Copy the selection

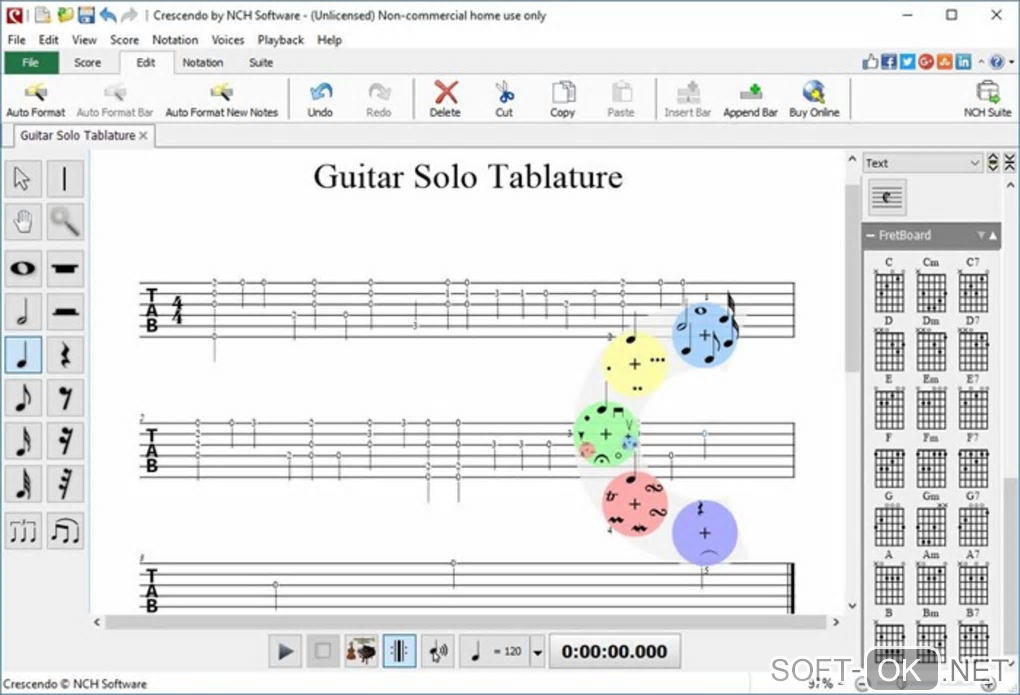(563, 100)
